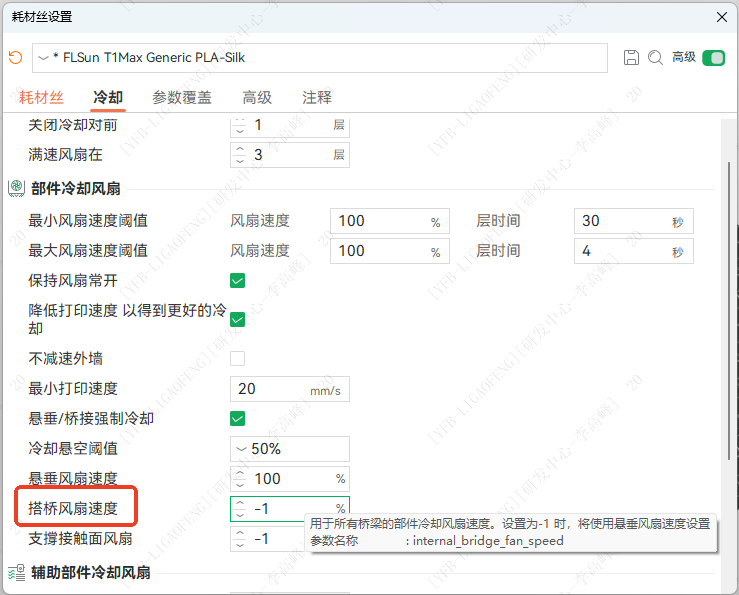Toggle the 高级 advanced mode switch
Image resolution: width=739 pixels, height=595 pixels.
click(x=713, y=58)
